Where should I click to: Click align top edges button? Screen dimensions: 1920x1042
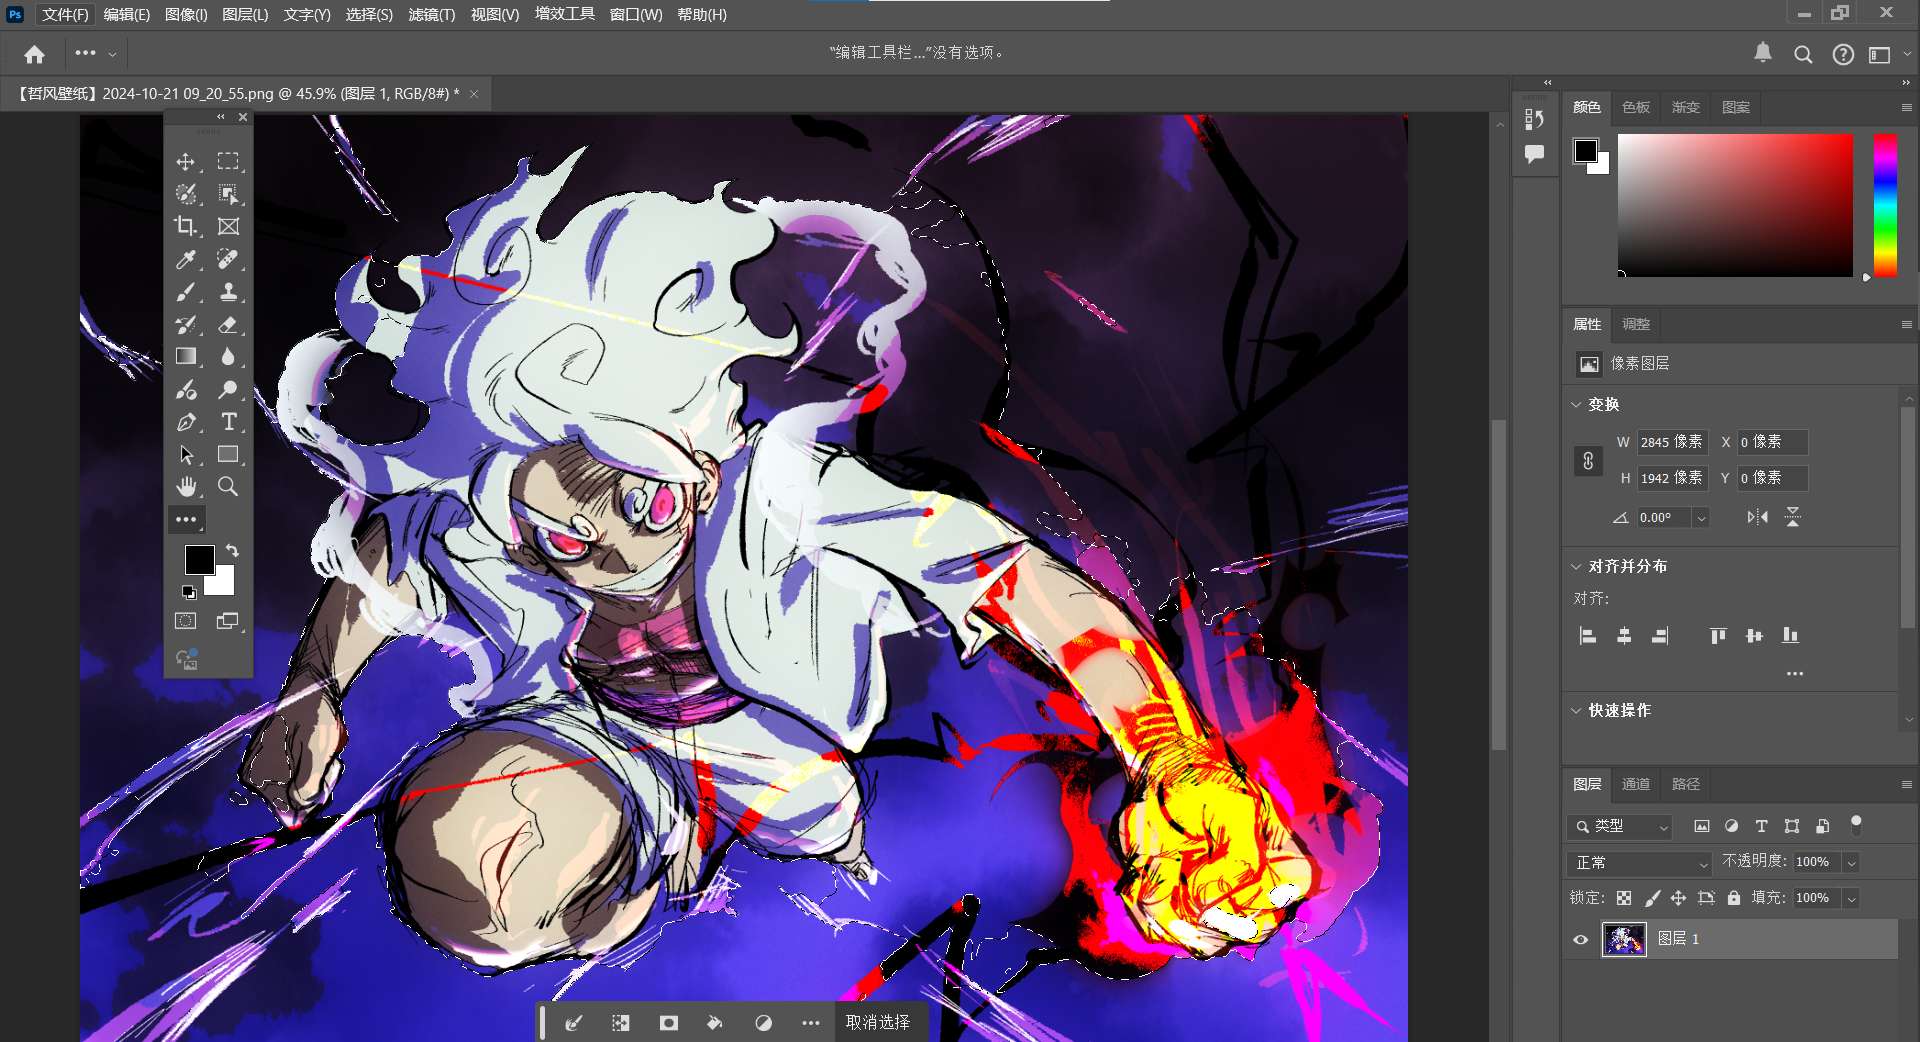pyautogui.click(x=1718, y=636)
